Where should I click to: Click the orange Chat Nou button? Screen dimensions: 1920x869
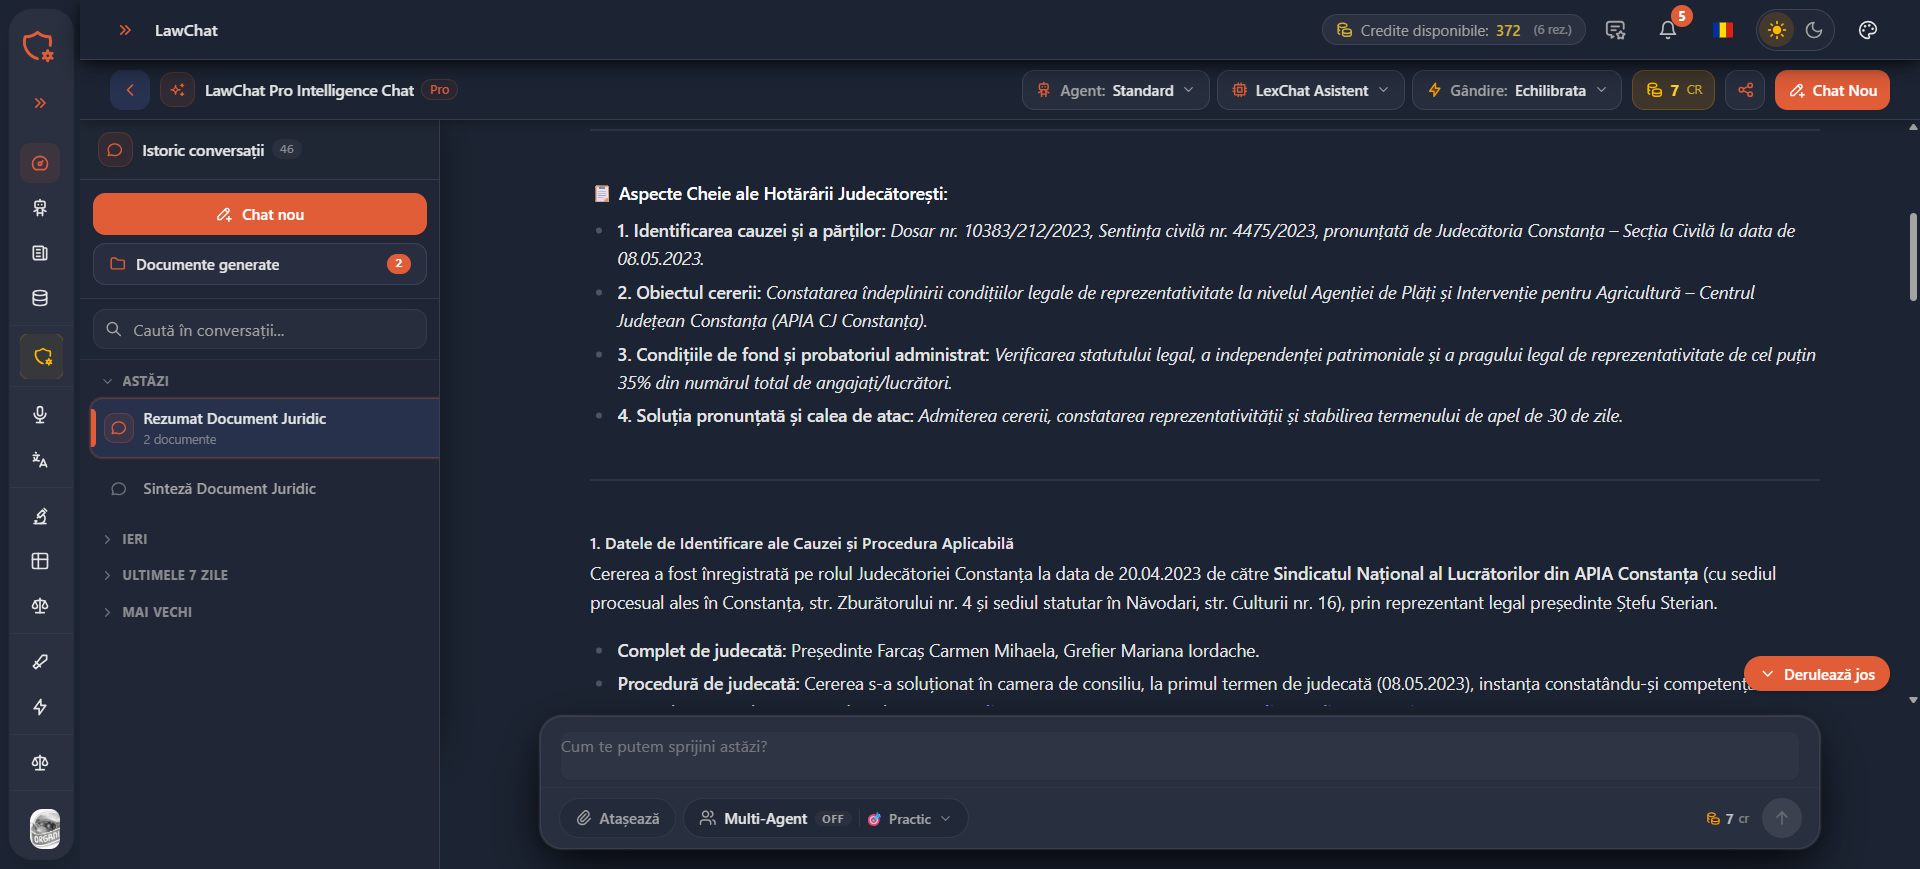point(1832,90)
